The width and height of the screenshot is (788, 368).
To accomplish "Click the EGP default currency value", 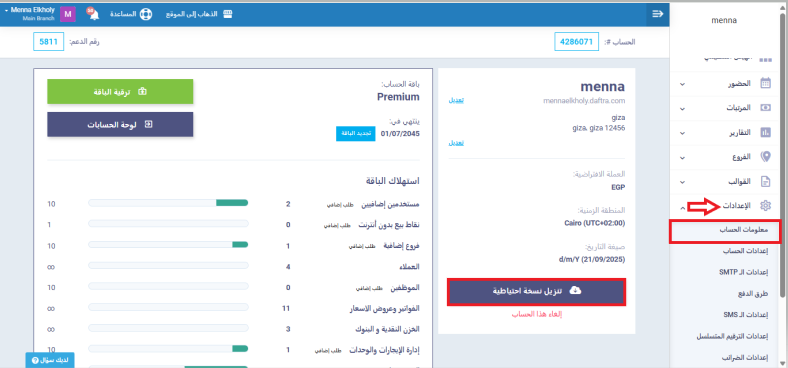I will click(618, 187).
